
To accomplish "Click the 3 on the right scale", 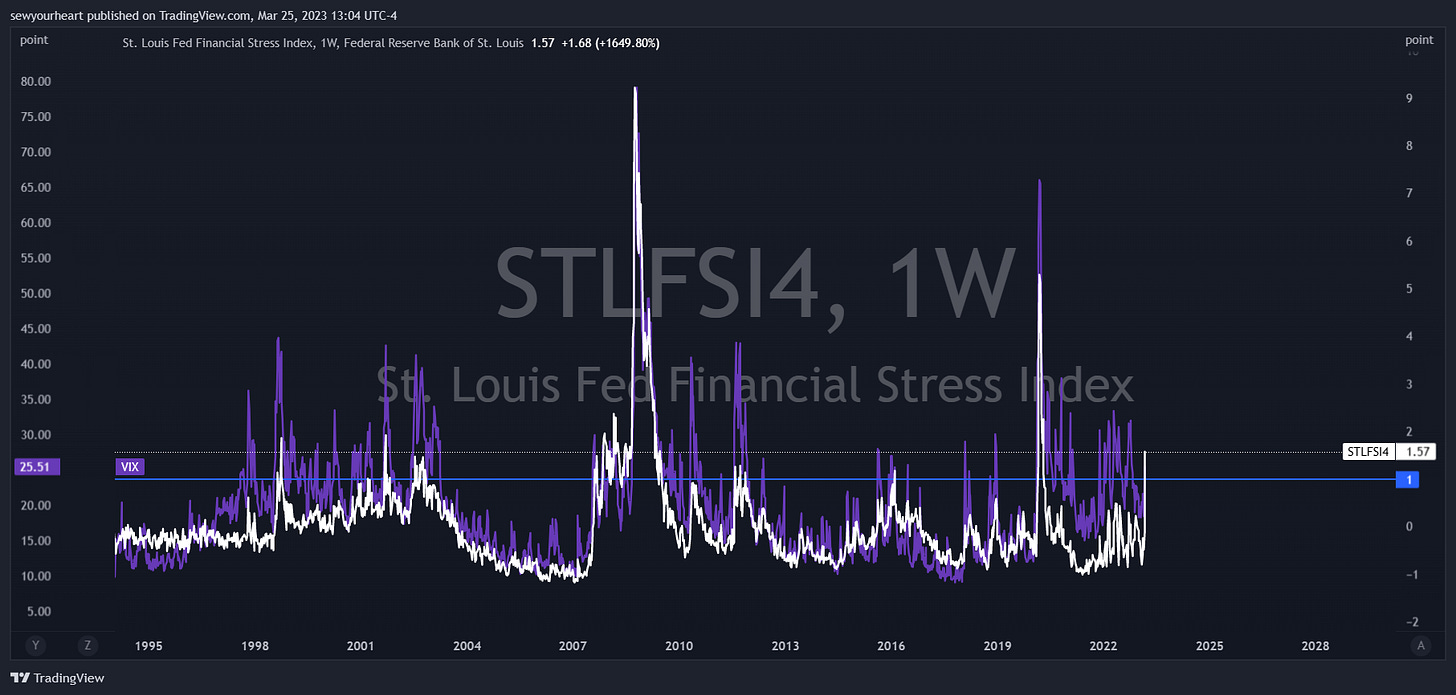I will tap(1408, 384).
